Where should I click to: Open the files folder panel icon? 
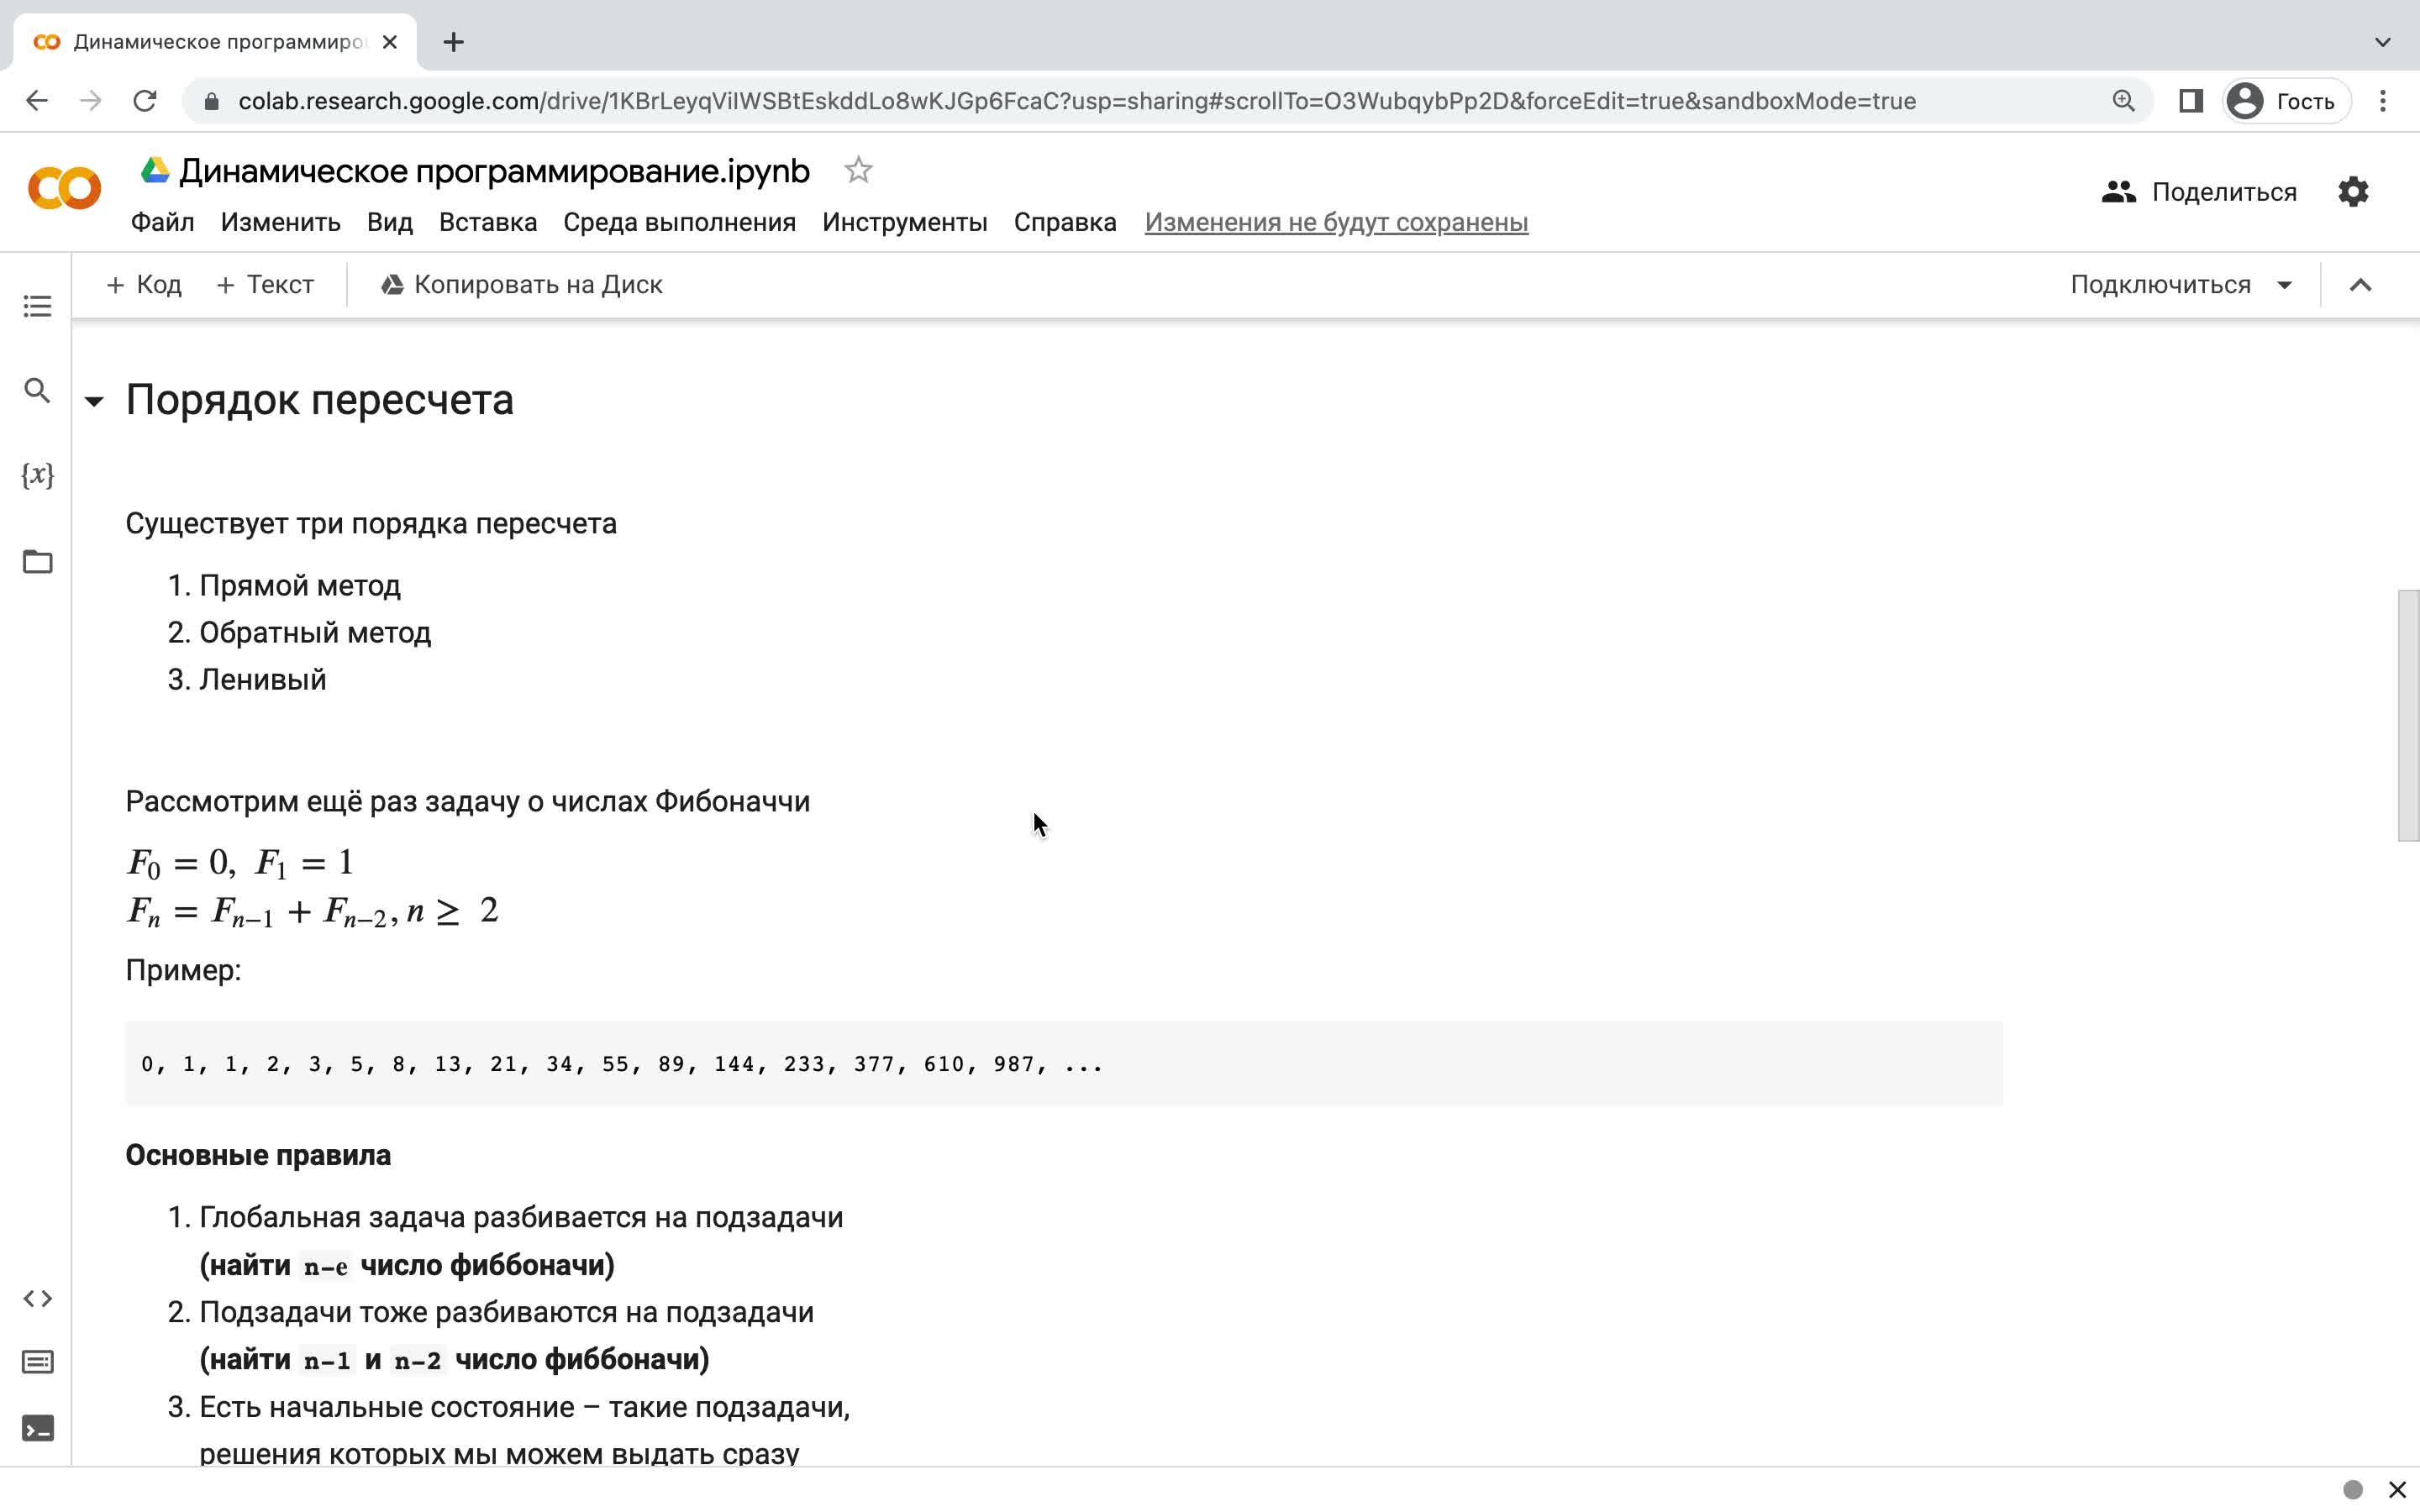pyautogui.click(x=37, y=561)
